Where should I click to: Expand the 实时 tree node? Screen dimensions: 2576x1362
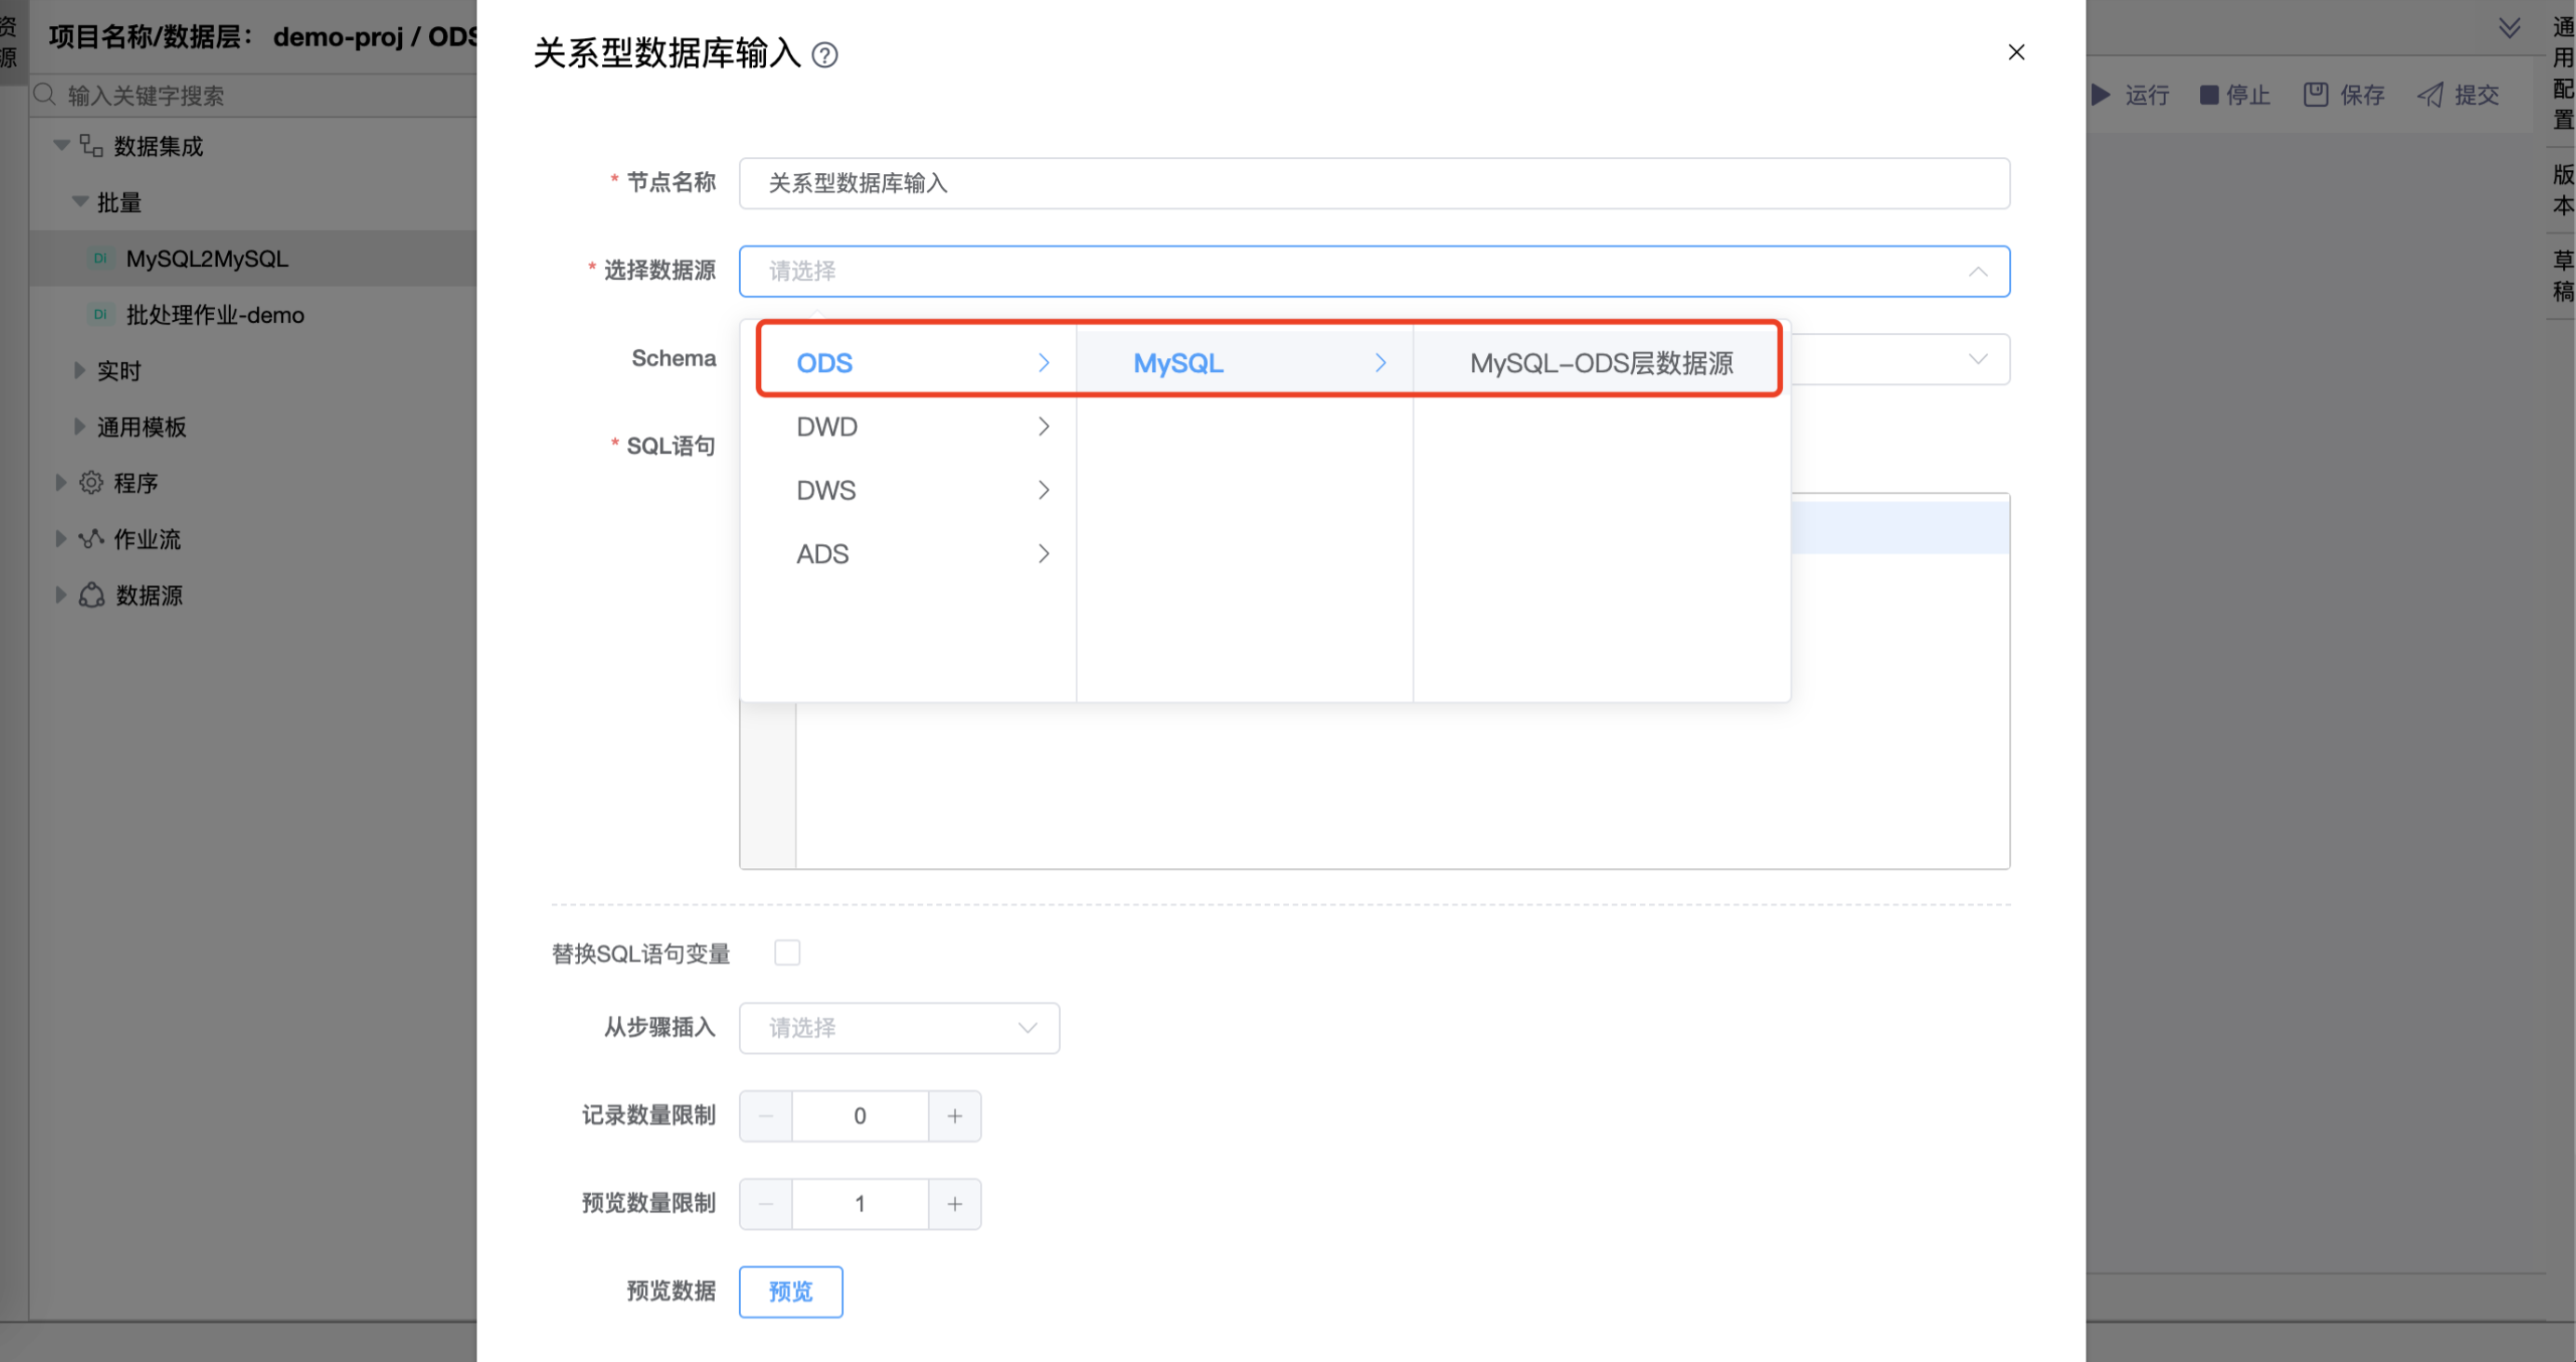80,369
